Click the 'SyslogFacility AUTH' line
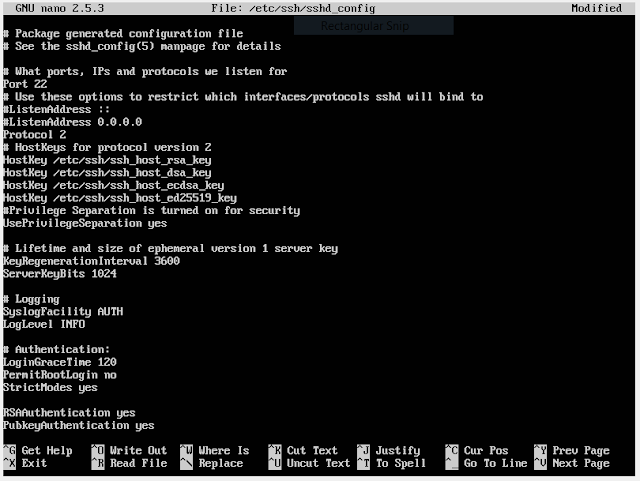Screen dimensions: 640x481 click(x=63, y=312)
